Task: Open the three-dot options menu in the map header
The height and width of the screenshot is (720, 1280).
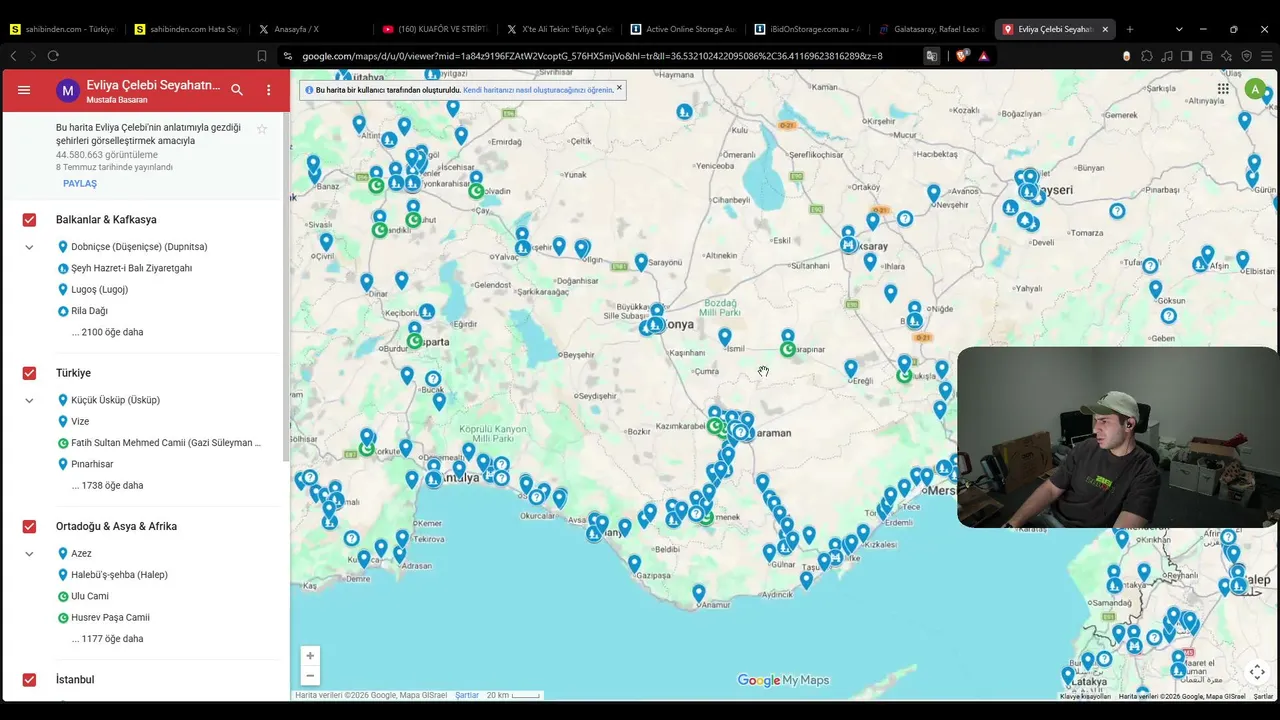Action: 268,90
